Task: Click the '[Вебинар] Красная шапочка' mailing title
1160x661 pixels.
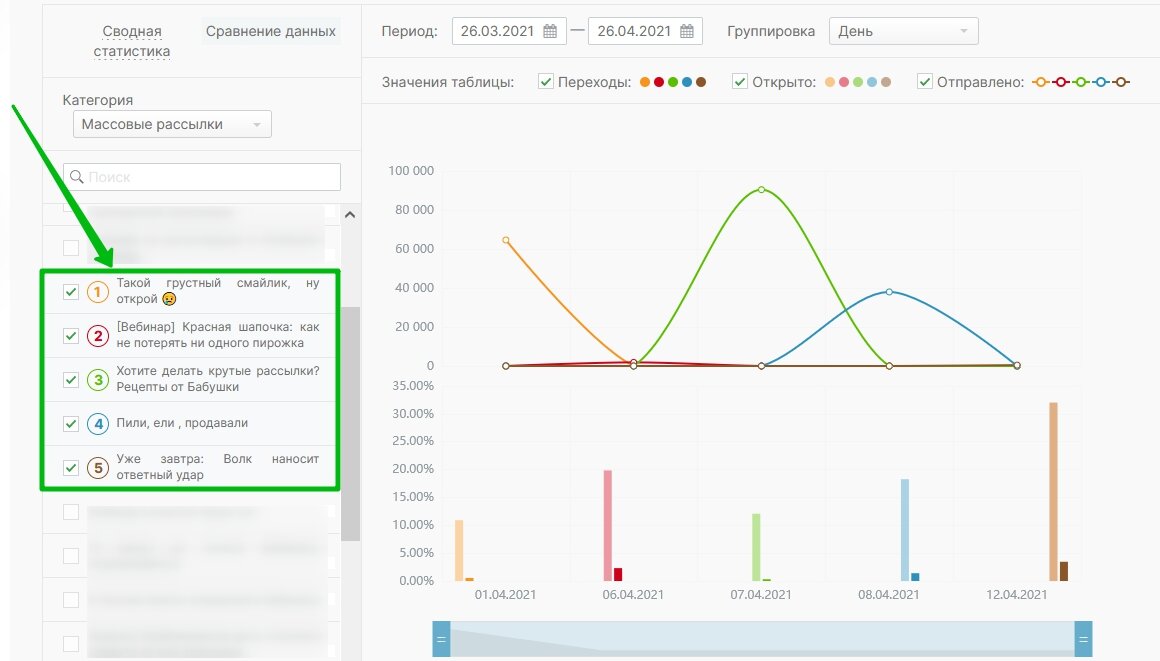Action: [x=218, y=335]
